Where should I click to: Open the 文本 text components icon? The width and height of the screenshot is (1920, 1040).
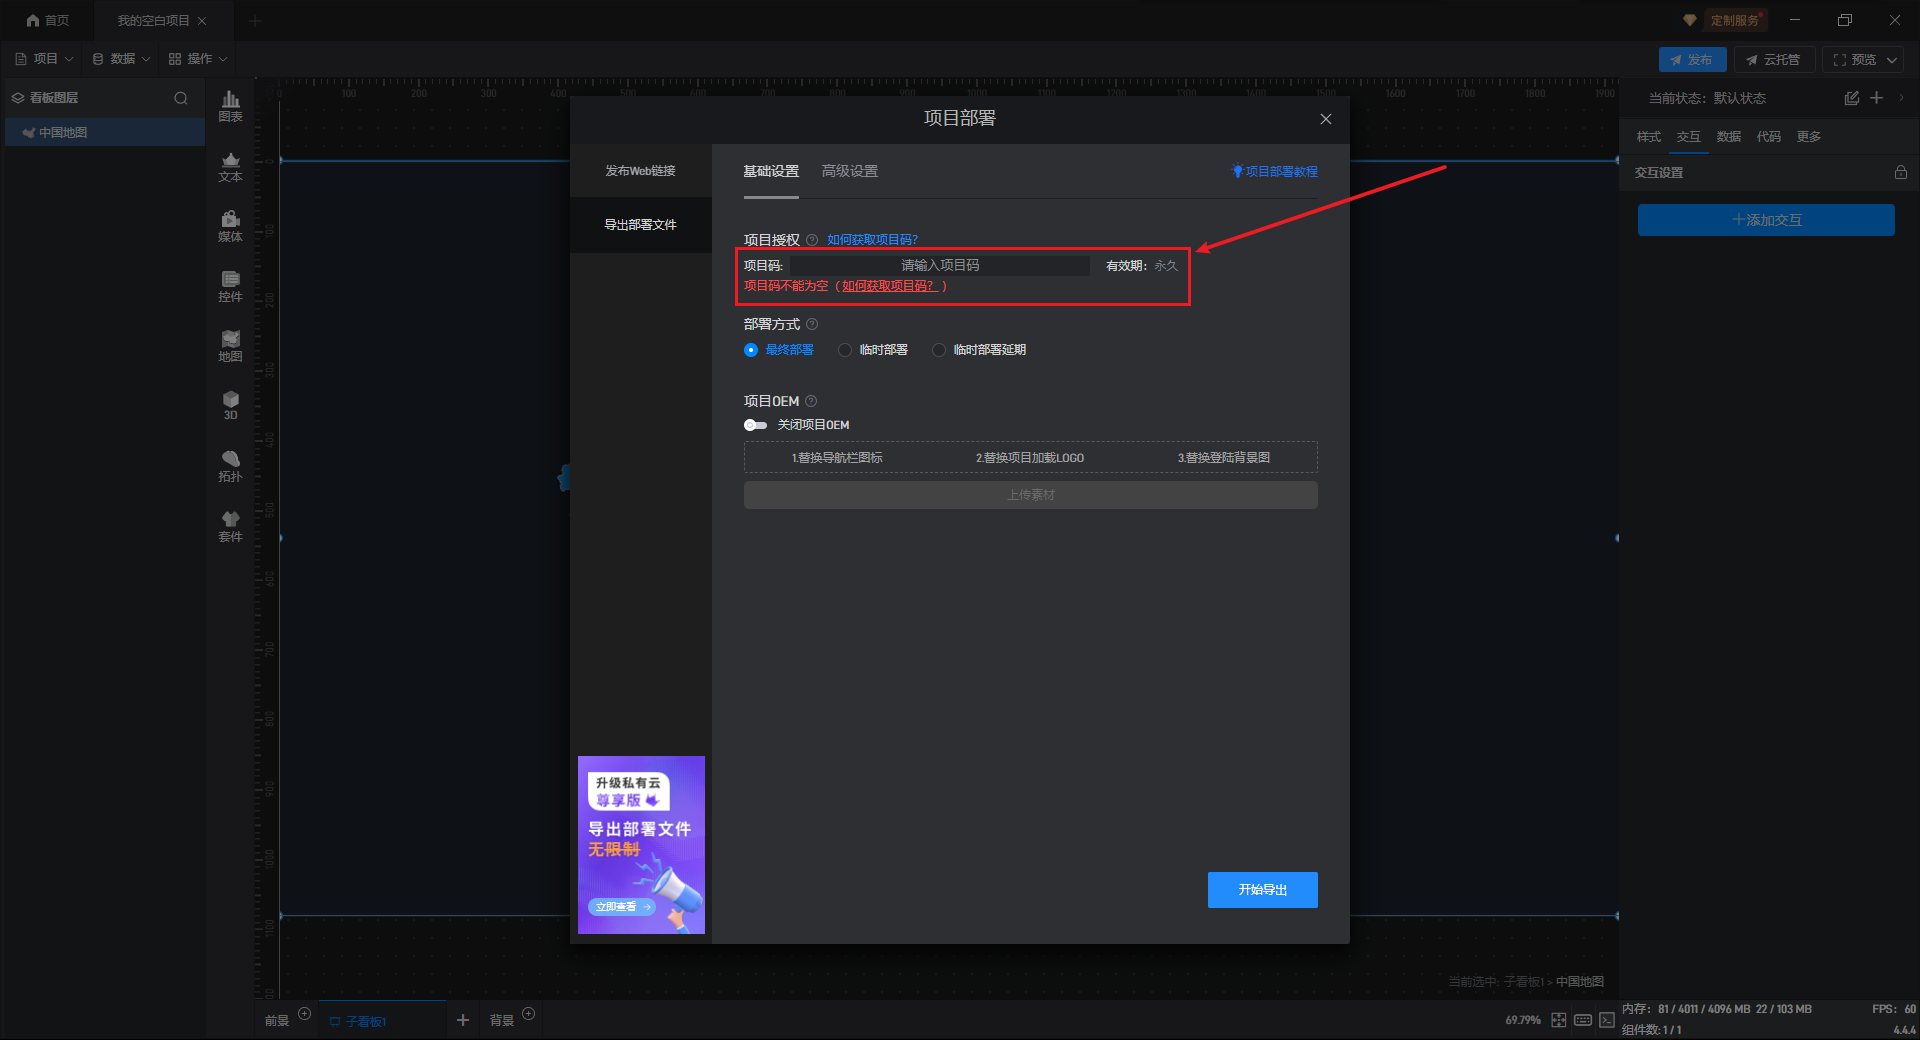[230, 166]
